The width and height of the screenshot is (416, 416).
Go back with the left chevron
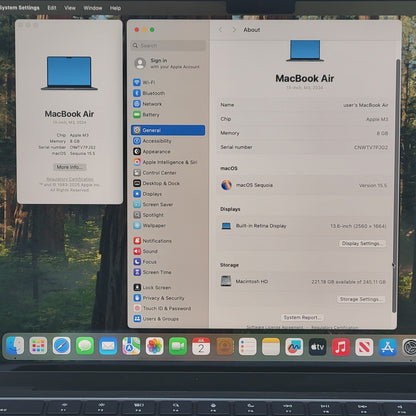[220, 30]
